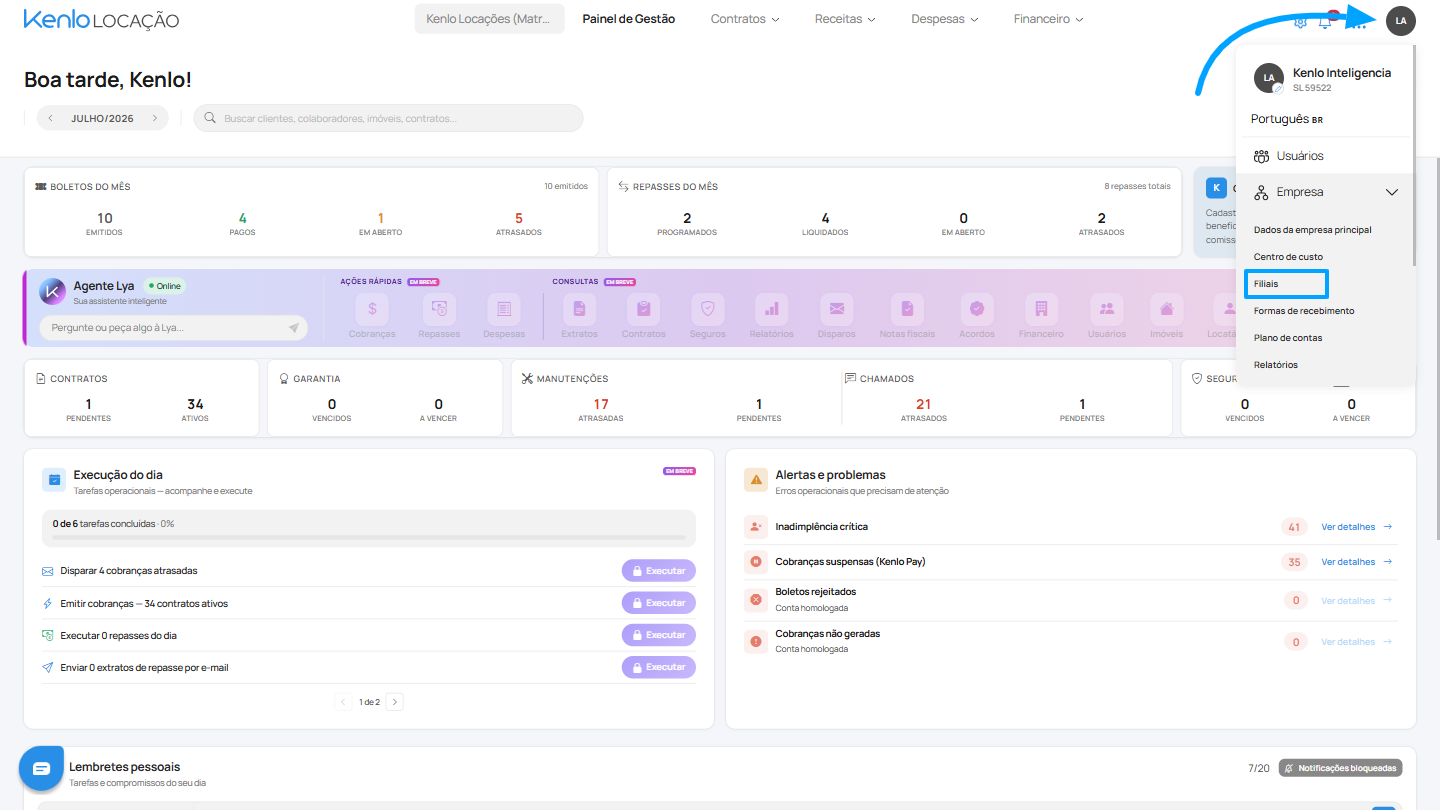Image resolution: width=1440 pixels, height=810 pixels.
Task: Click Executar for Emitir cobranças task
Action: tap(658, 603)
